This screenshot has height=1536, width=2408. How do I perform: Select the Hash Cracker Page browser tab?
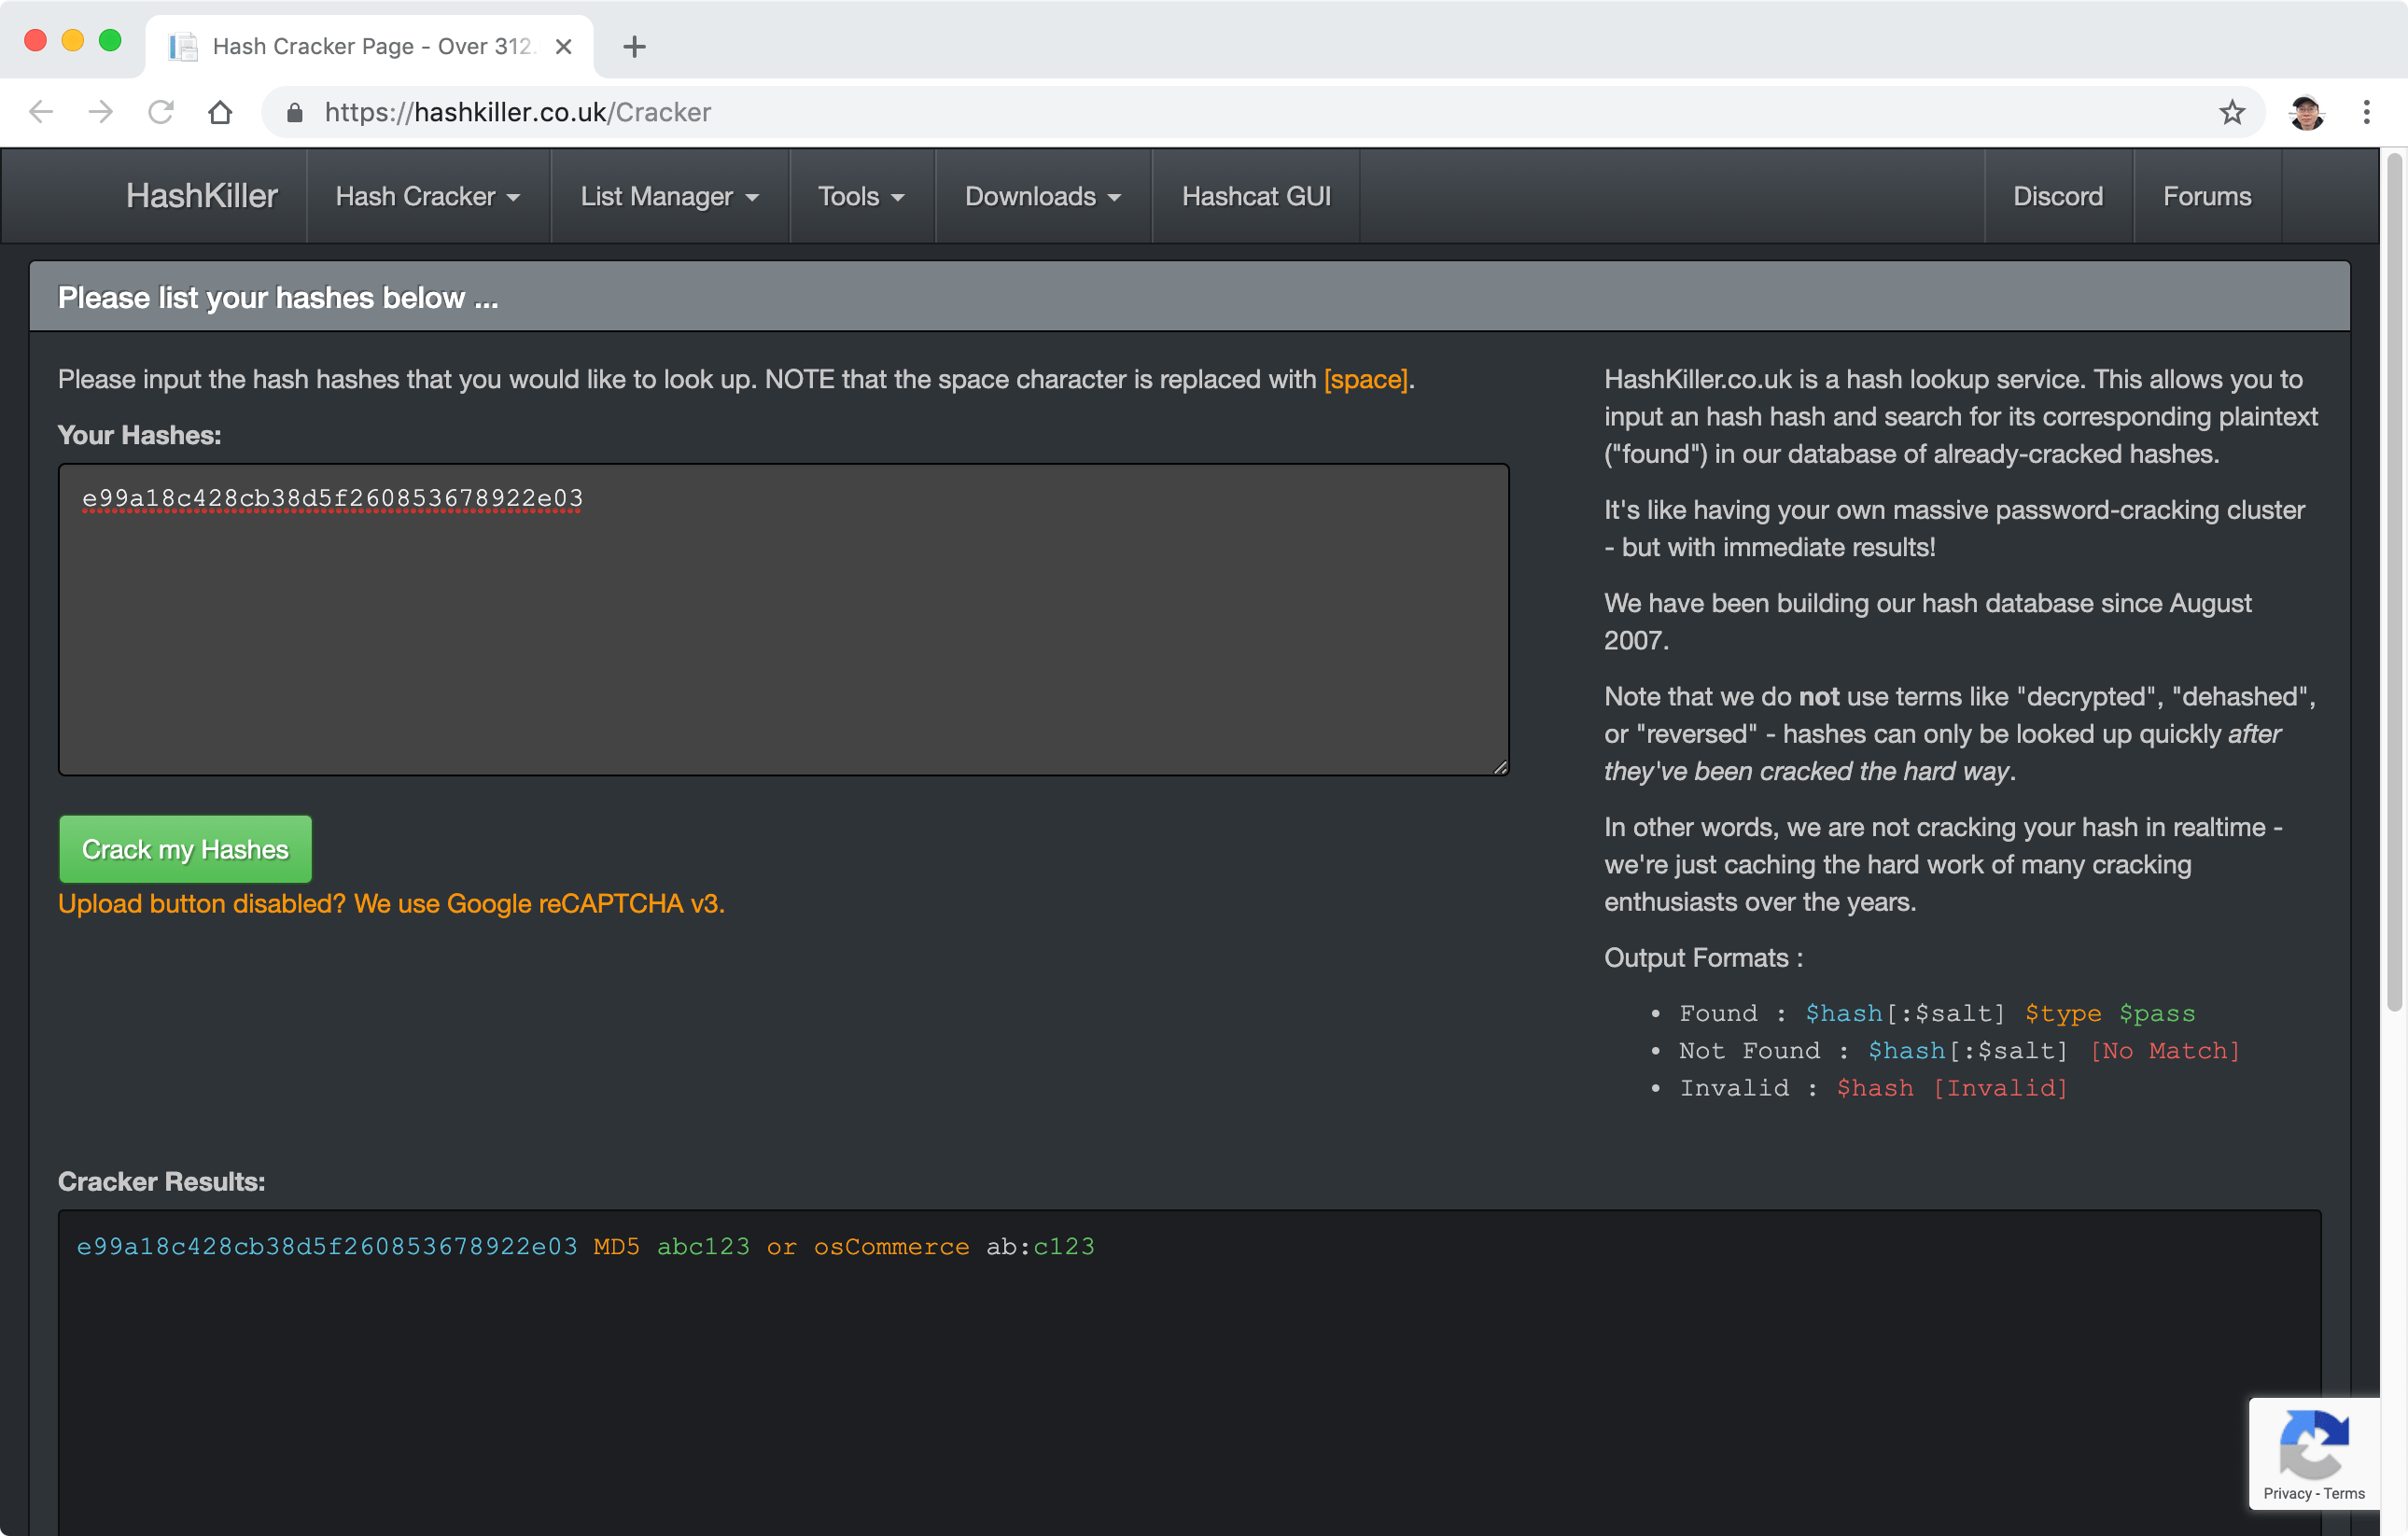tap(370, 46)
